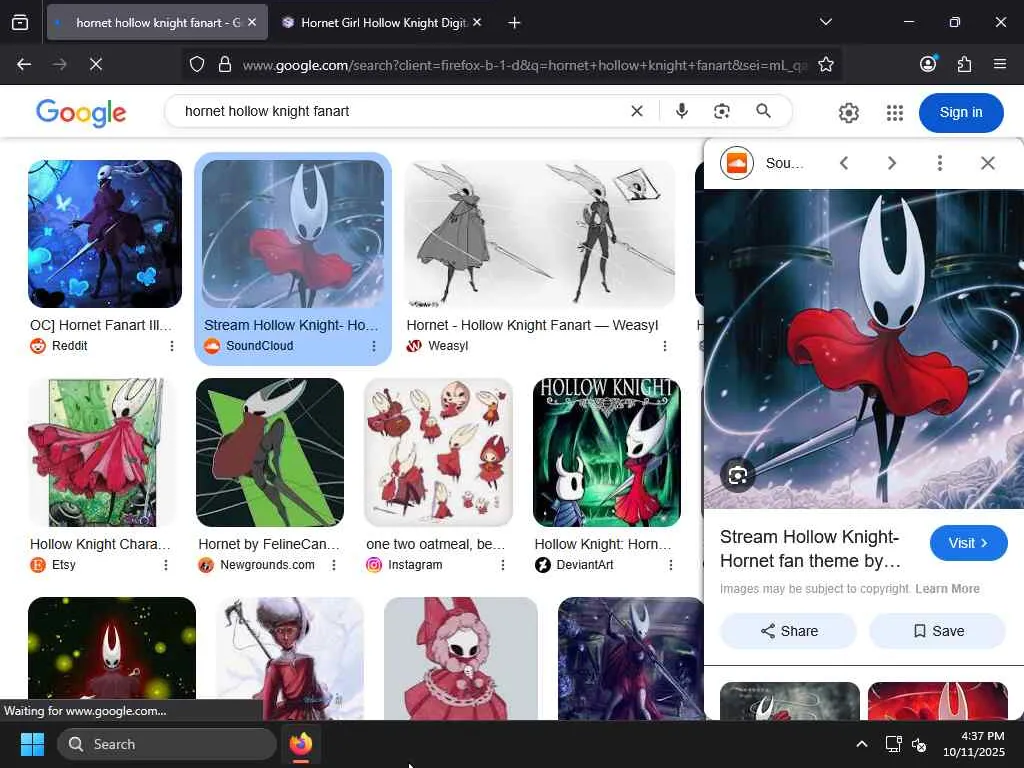Click the 'Hornet by FelineCan...' title
Image resolution: width=1024 pixels, height=768 pixels.
pyautogui.click(x=269, y=544)
